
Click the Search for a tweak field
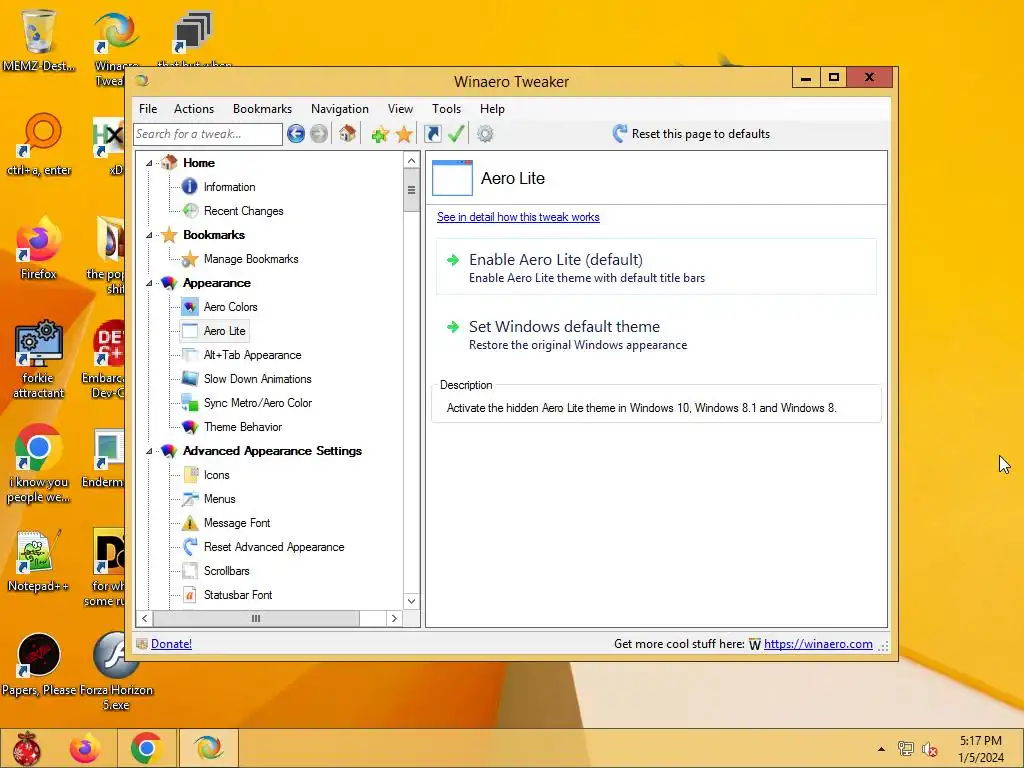(x=208, y=134)
